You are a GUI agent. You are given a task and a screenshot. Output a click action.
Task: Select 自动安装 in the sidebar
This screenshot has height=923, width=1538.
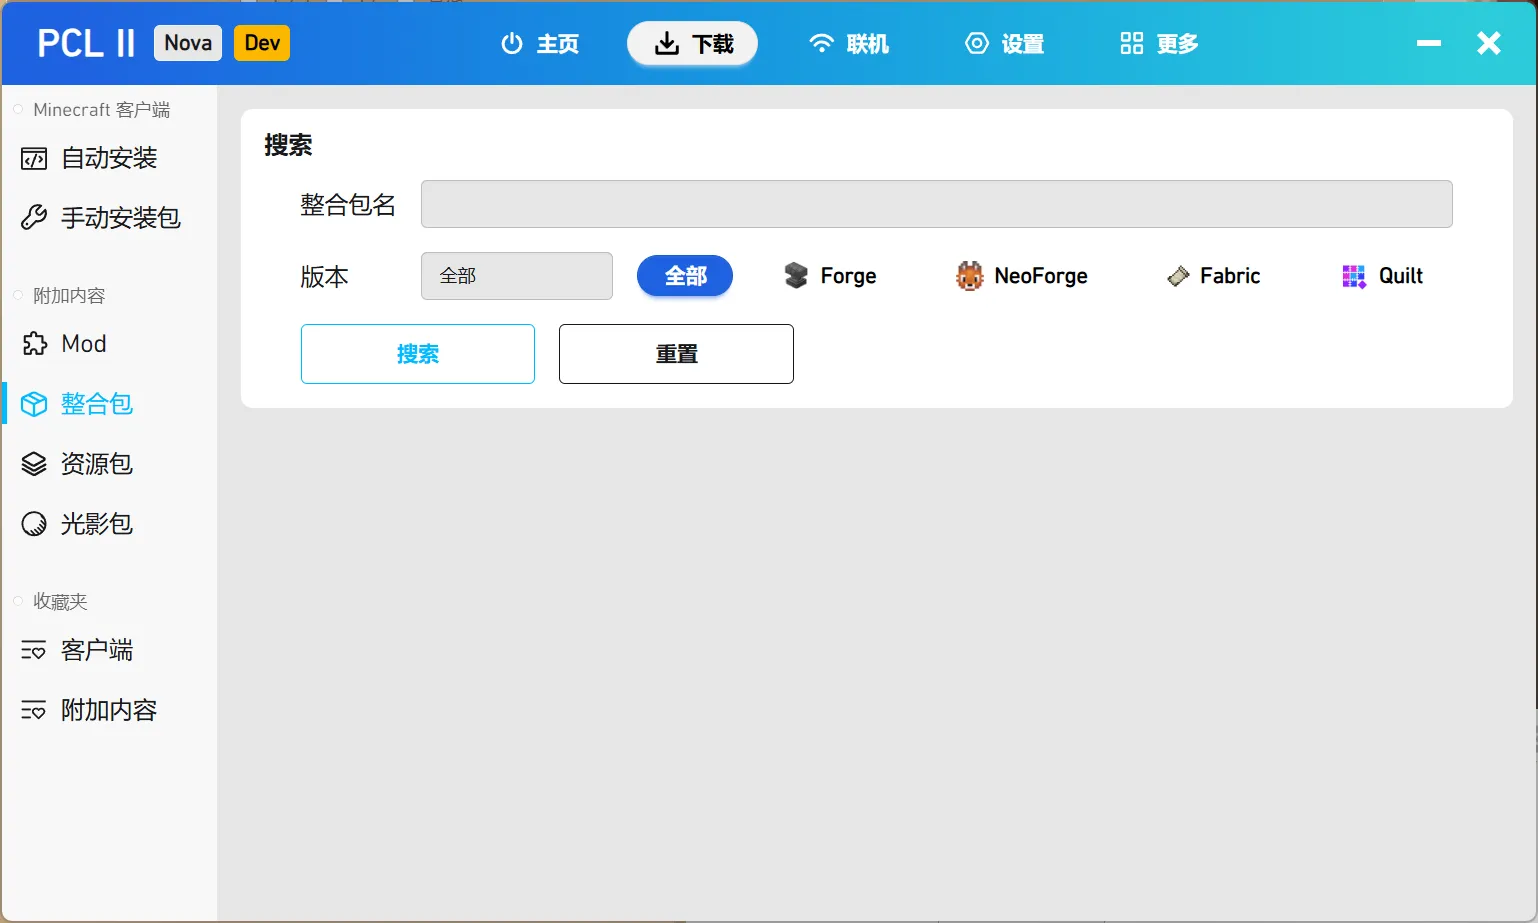point(109,158)
